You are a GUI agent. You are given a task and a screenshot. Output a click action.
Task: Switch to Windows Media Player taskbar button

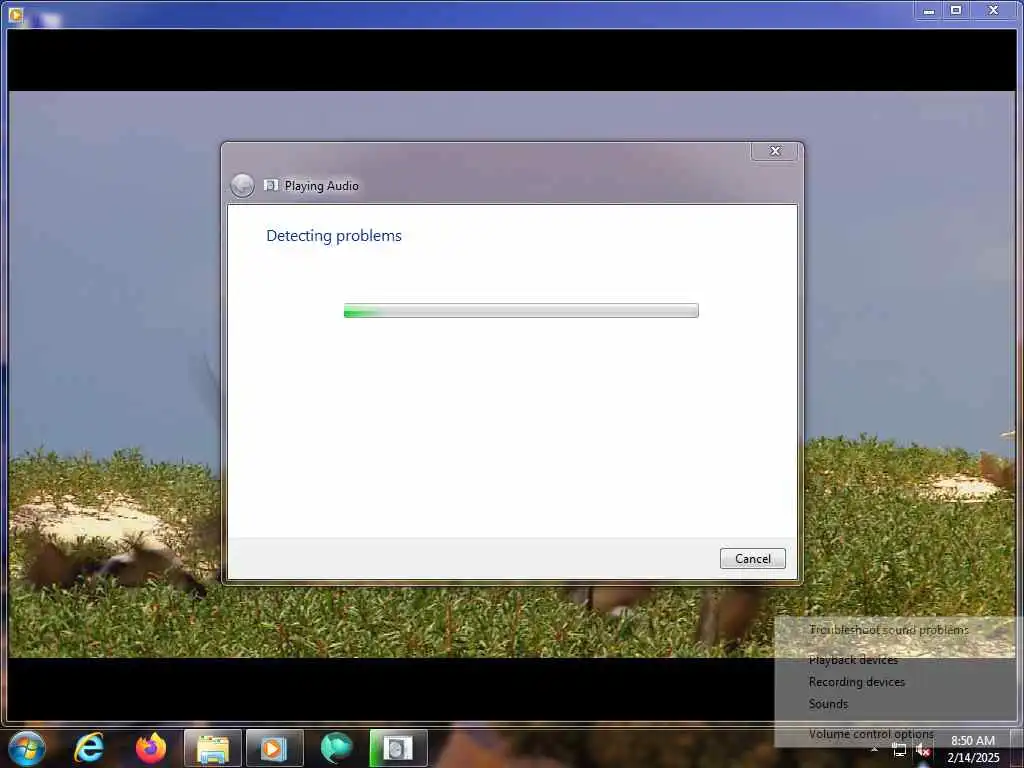(274, 748)
